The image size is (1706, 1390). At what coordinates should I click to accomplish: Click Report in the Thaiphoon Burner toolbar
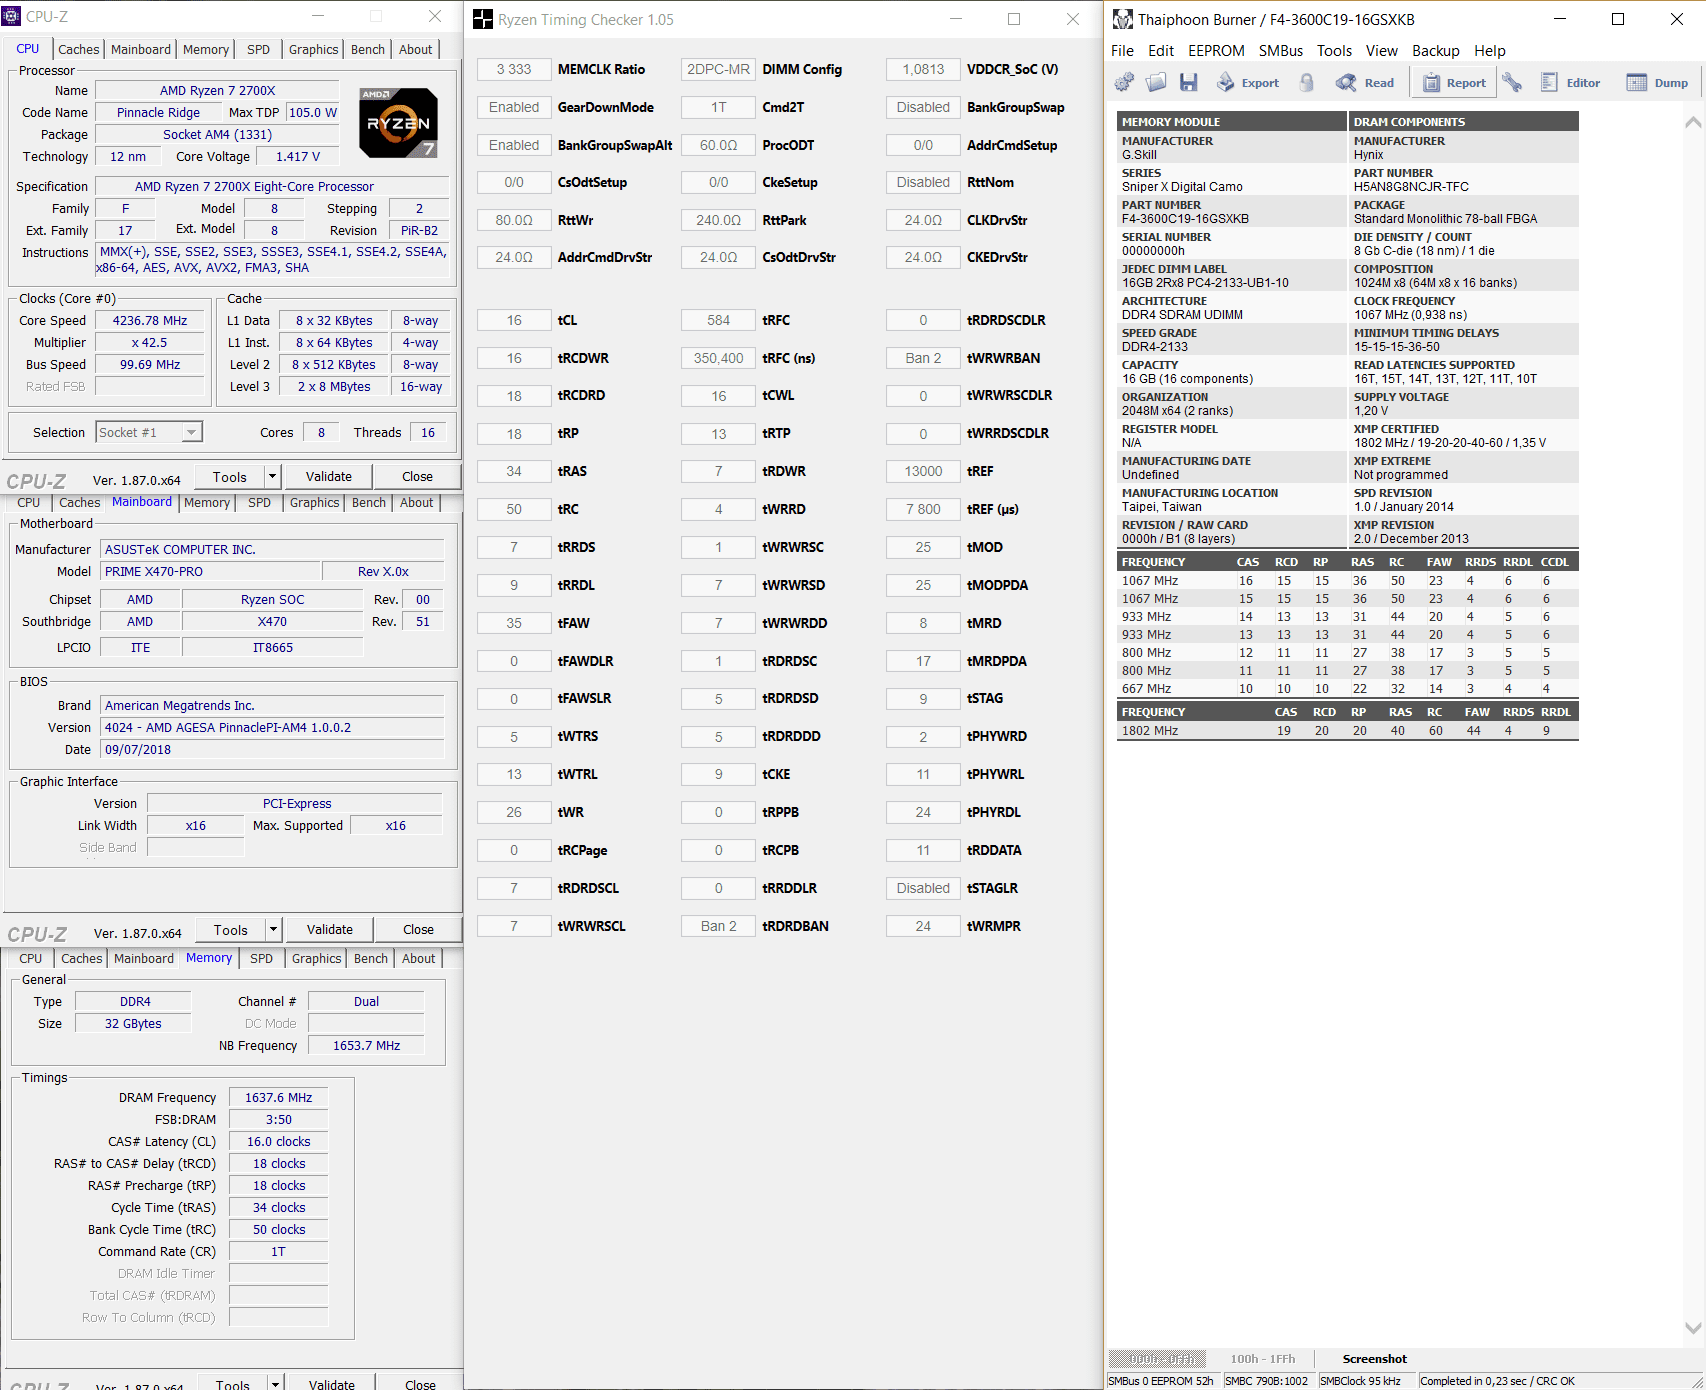(x=1454, y=82)
